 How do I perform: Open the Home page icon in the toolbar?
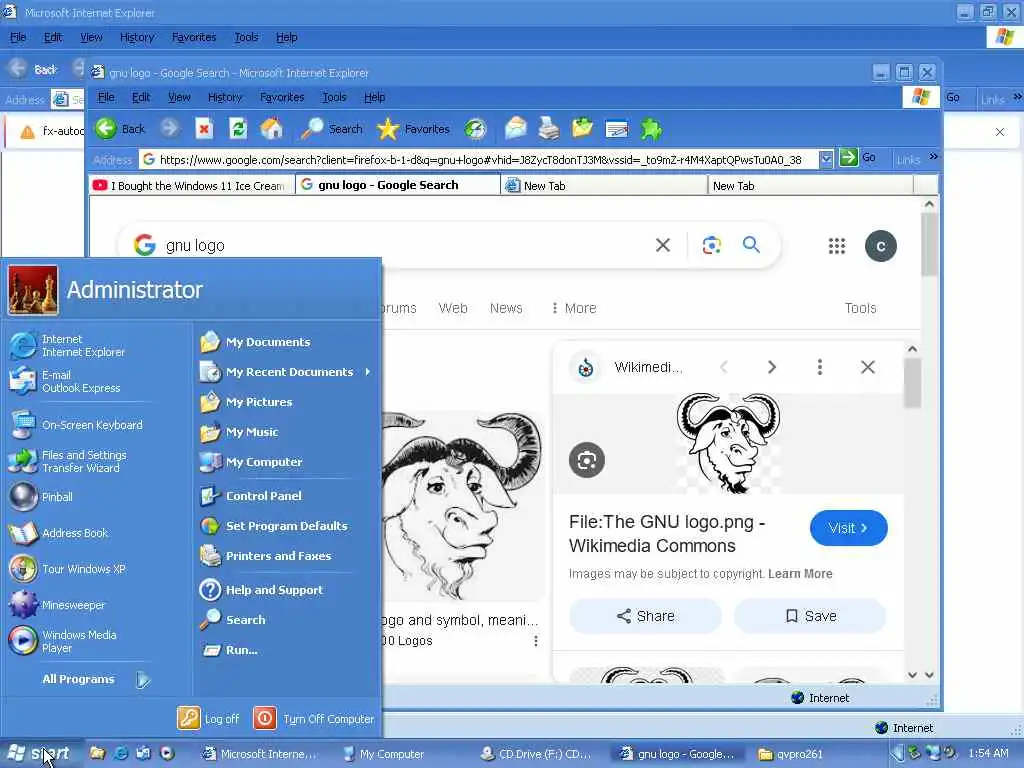pyautogui.click(x=272, y=129)
